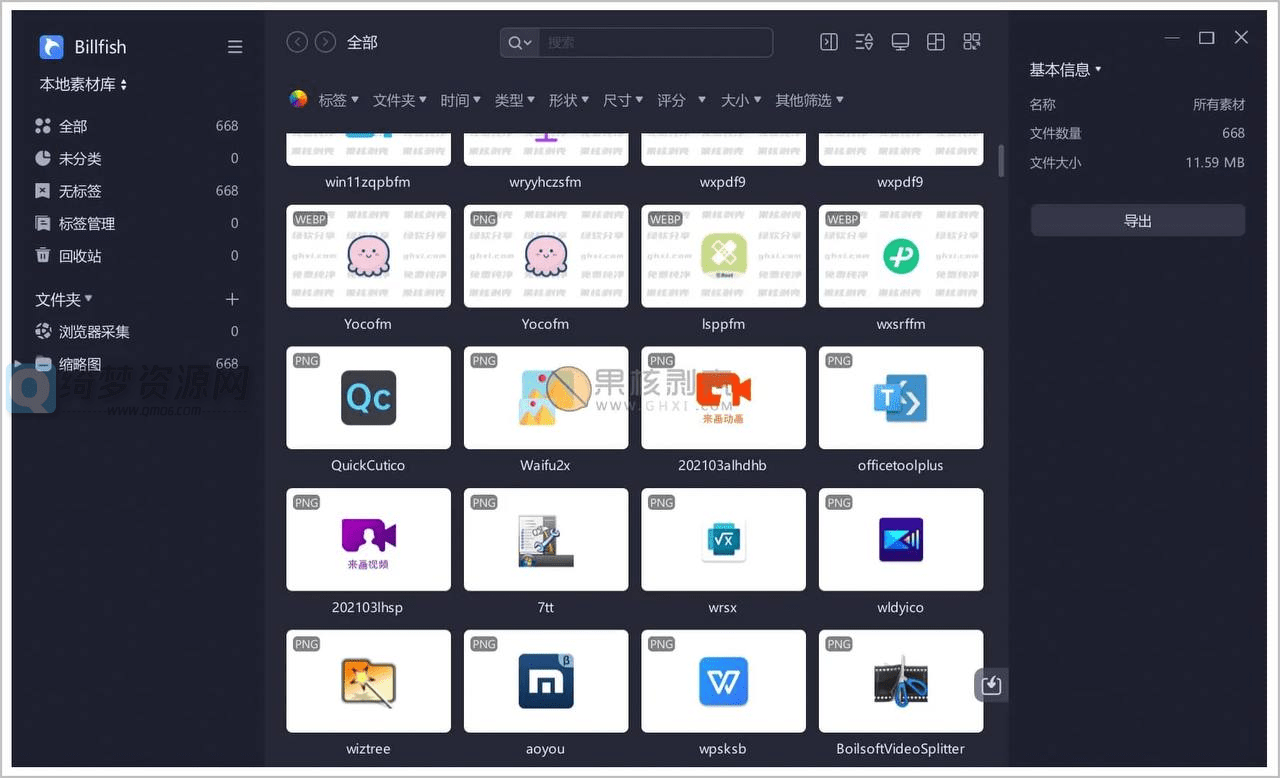Viewport: 1280px width, 778px height.
Task: Expand the 缩略图 folder tree arrow
Action: (18, 364)
